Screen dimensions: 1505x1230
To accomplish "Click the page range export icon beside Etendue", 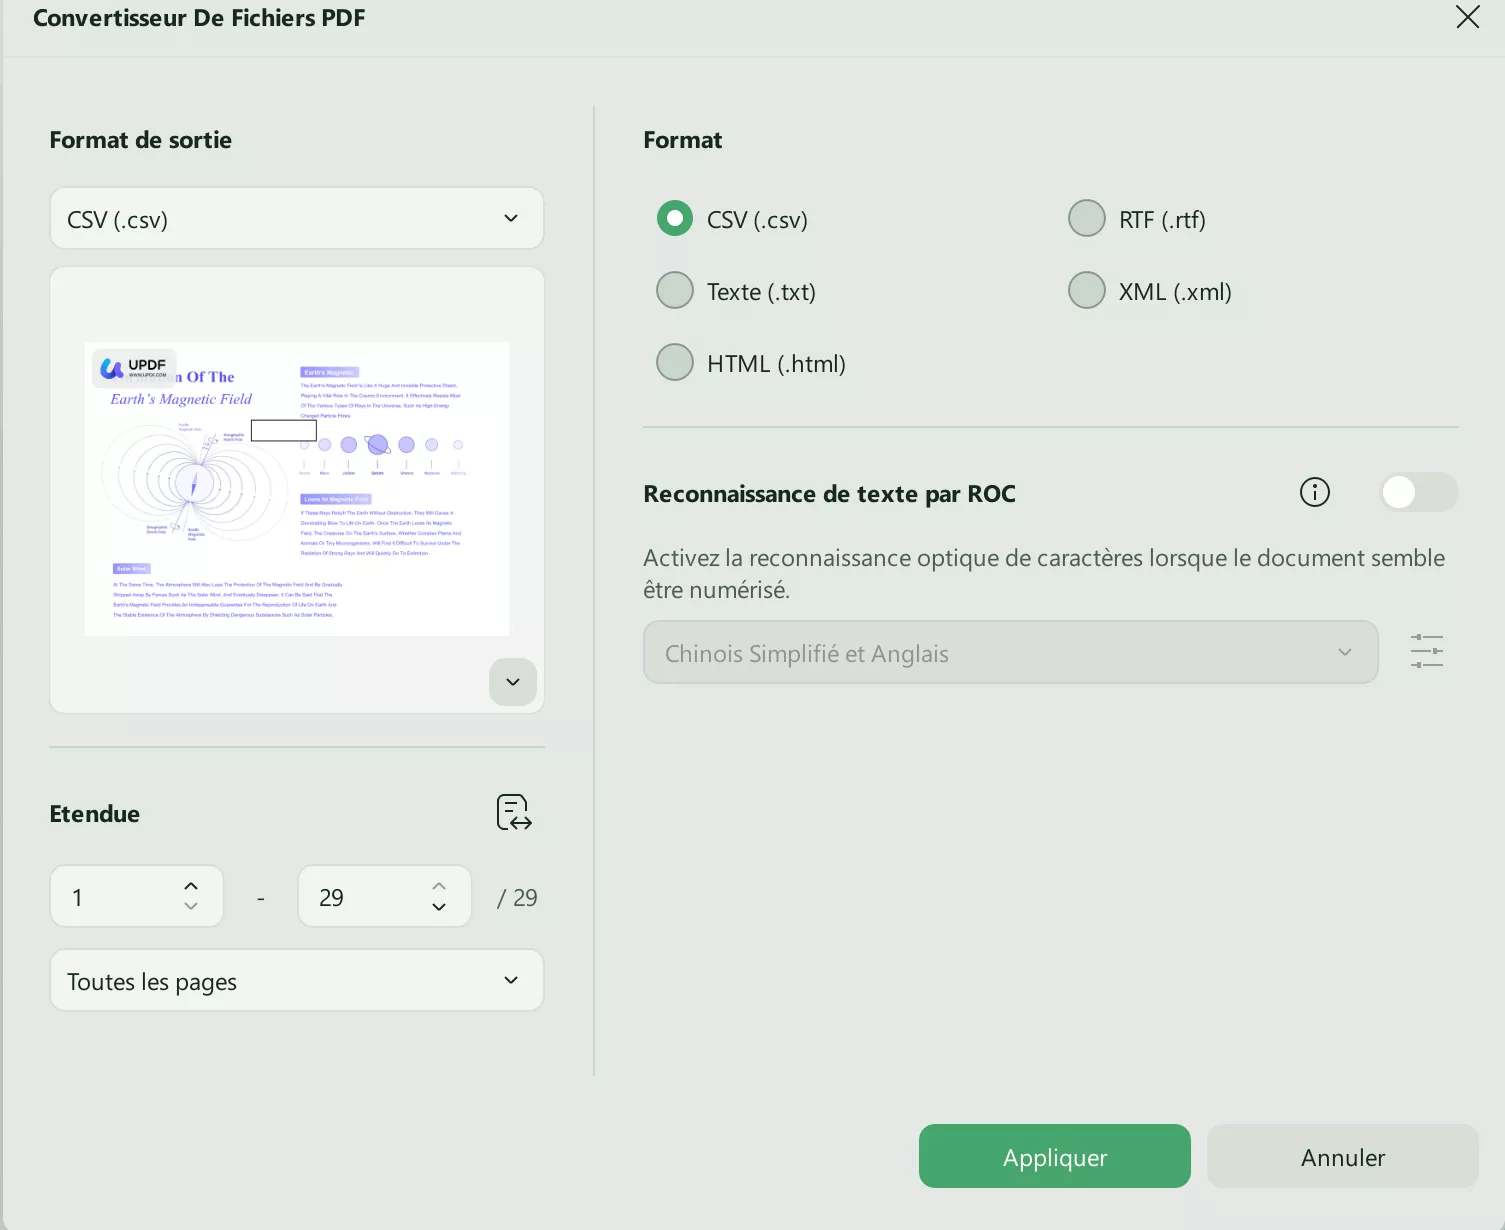I will point(512,812).
